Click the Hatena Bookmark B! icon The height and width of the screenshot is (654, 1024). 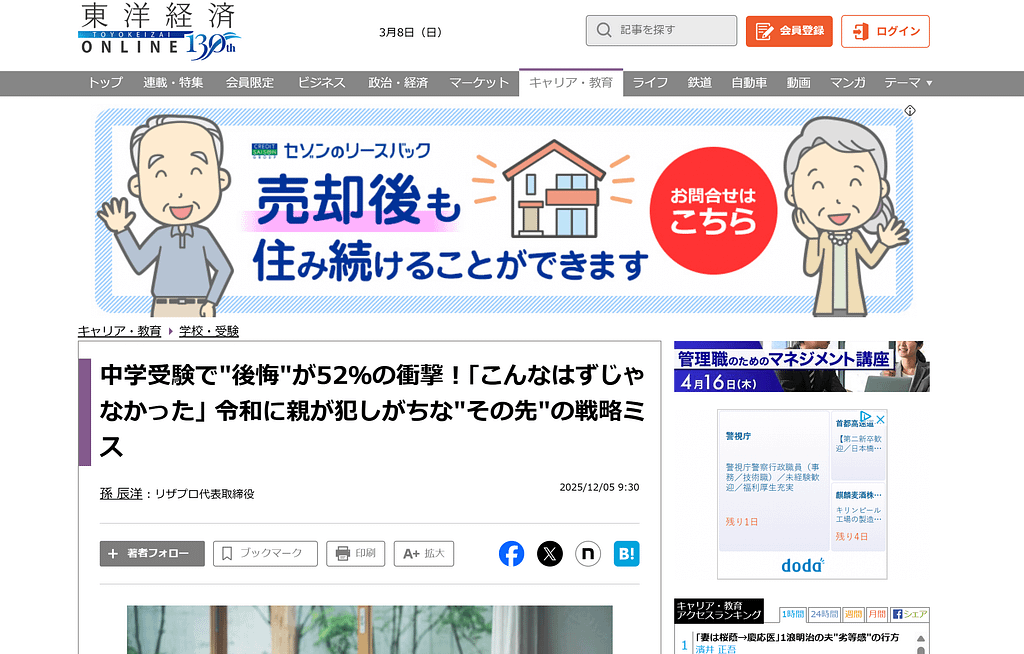[626, 554]
